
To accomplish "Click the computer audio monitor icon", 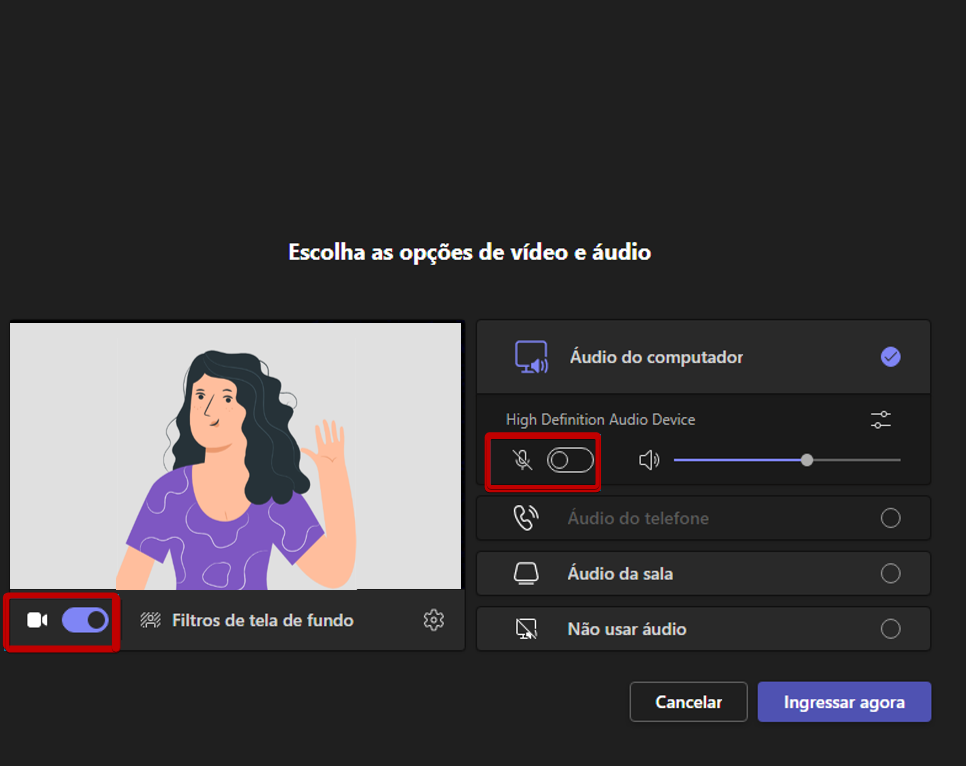I will (x=530, y=357).
